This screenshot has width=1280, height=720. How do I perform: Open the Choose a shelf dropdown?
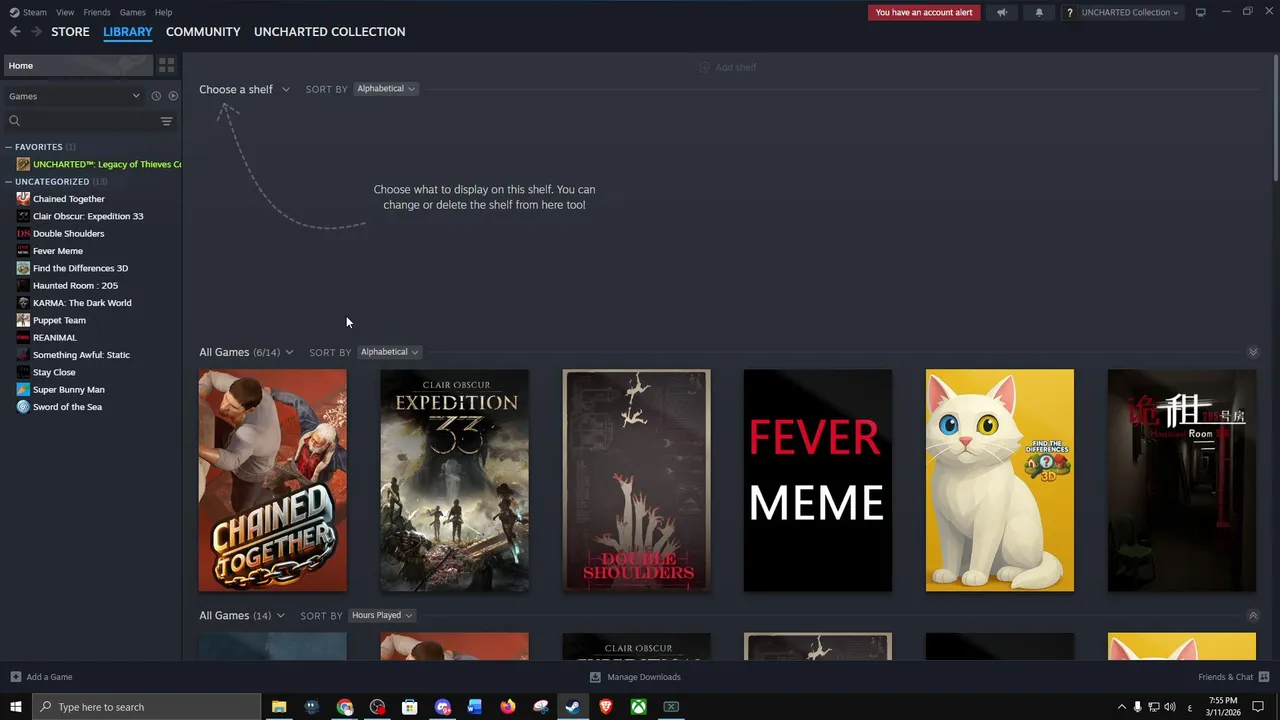pyautogui.click(x=244, y=89)
